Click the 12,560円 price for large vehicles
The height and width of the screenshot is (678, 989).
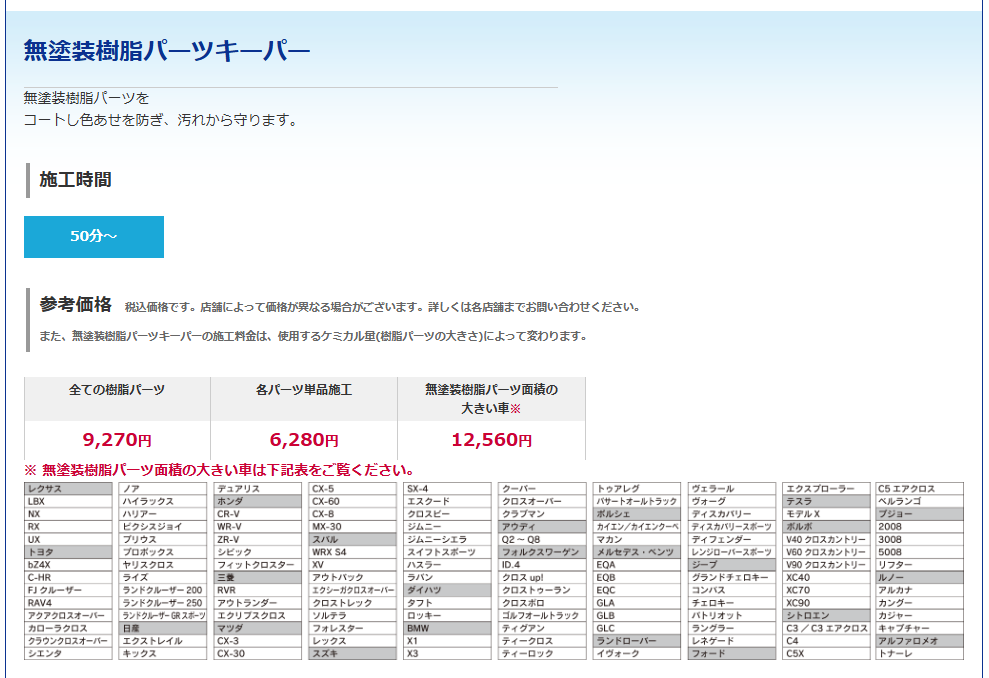[491, 439]
